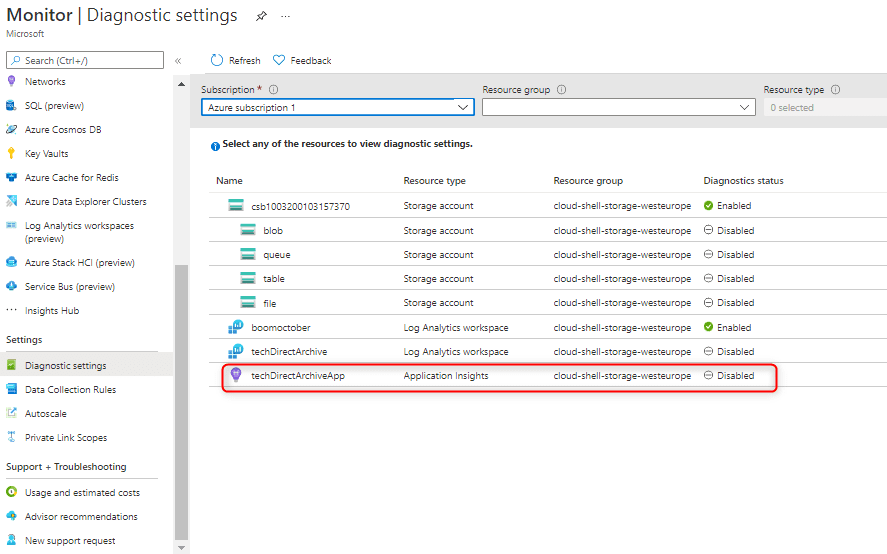Open the Resource group dropdown
887x554 pixels.
(619, 107)
